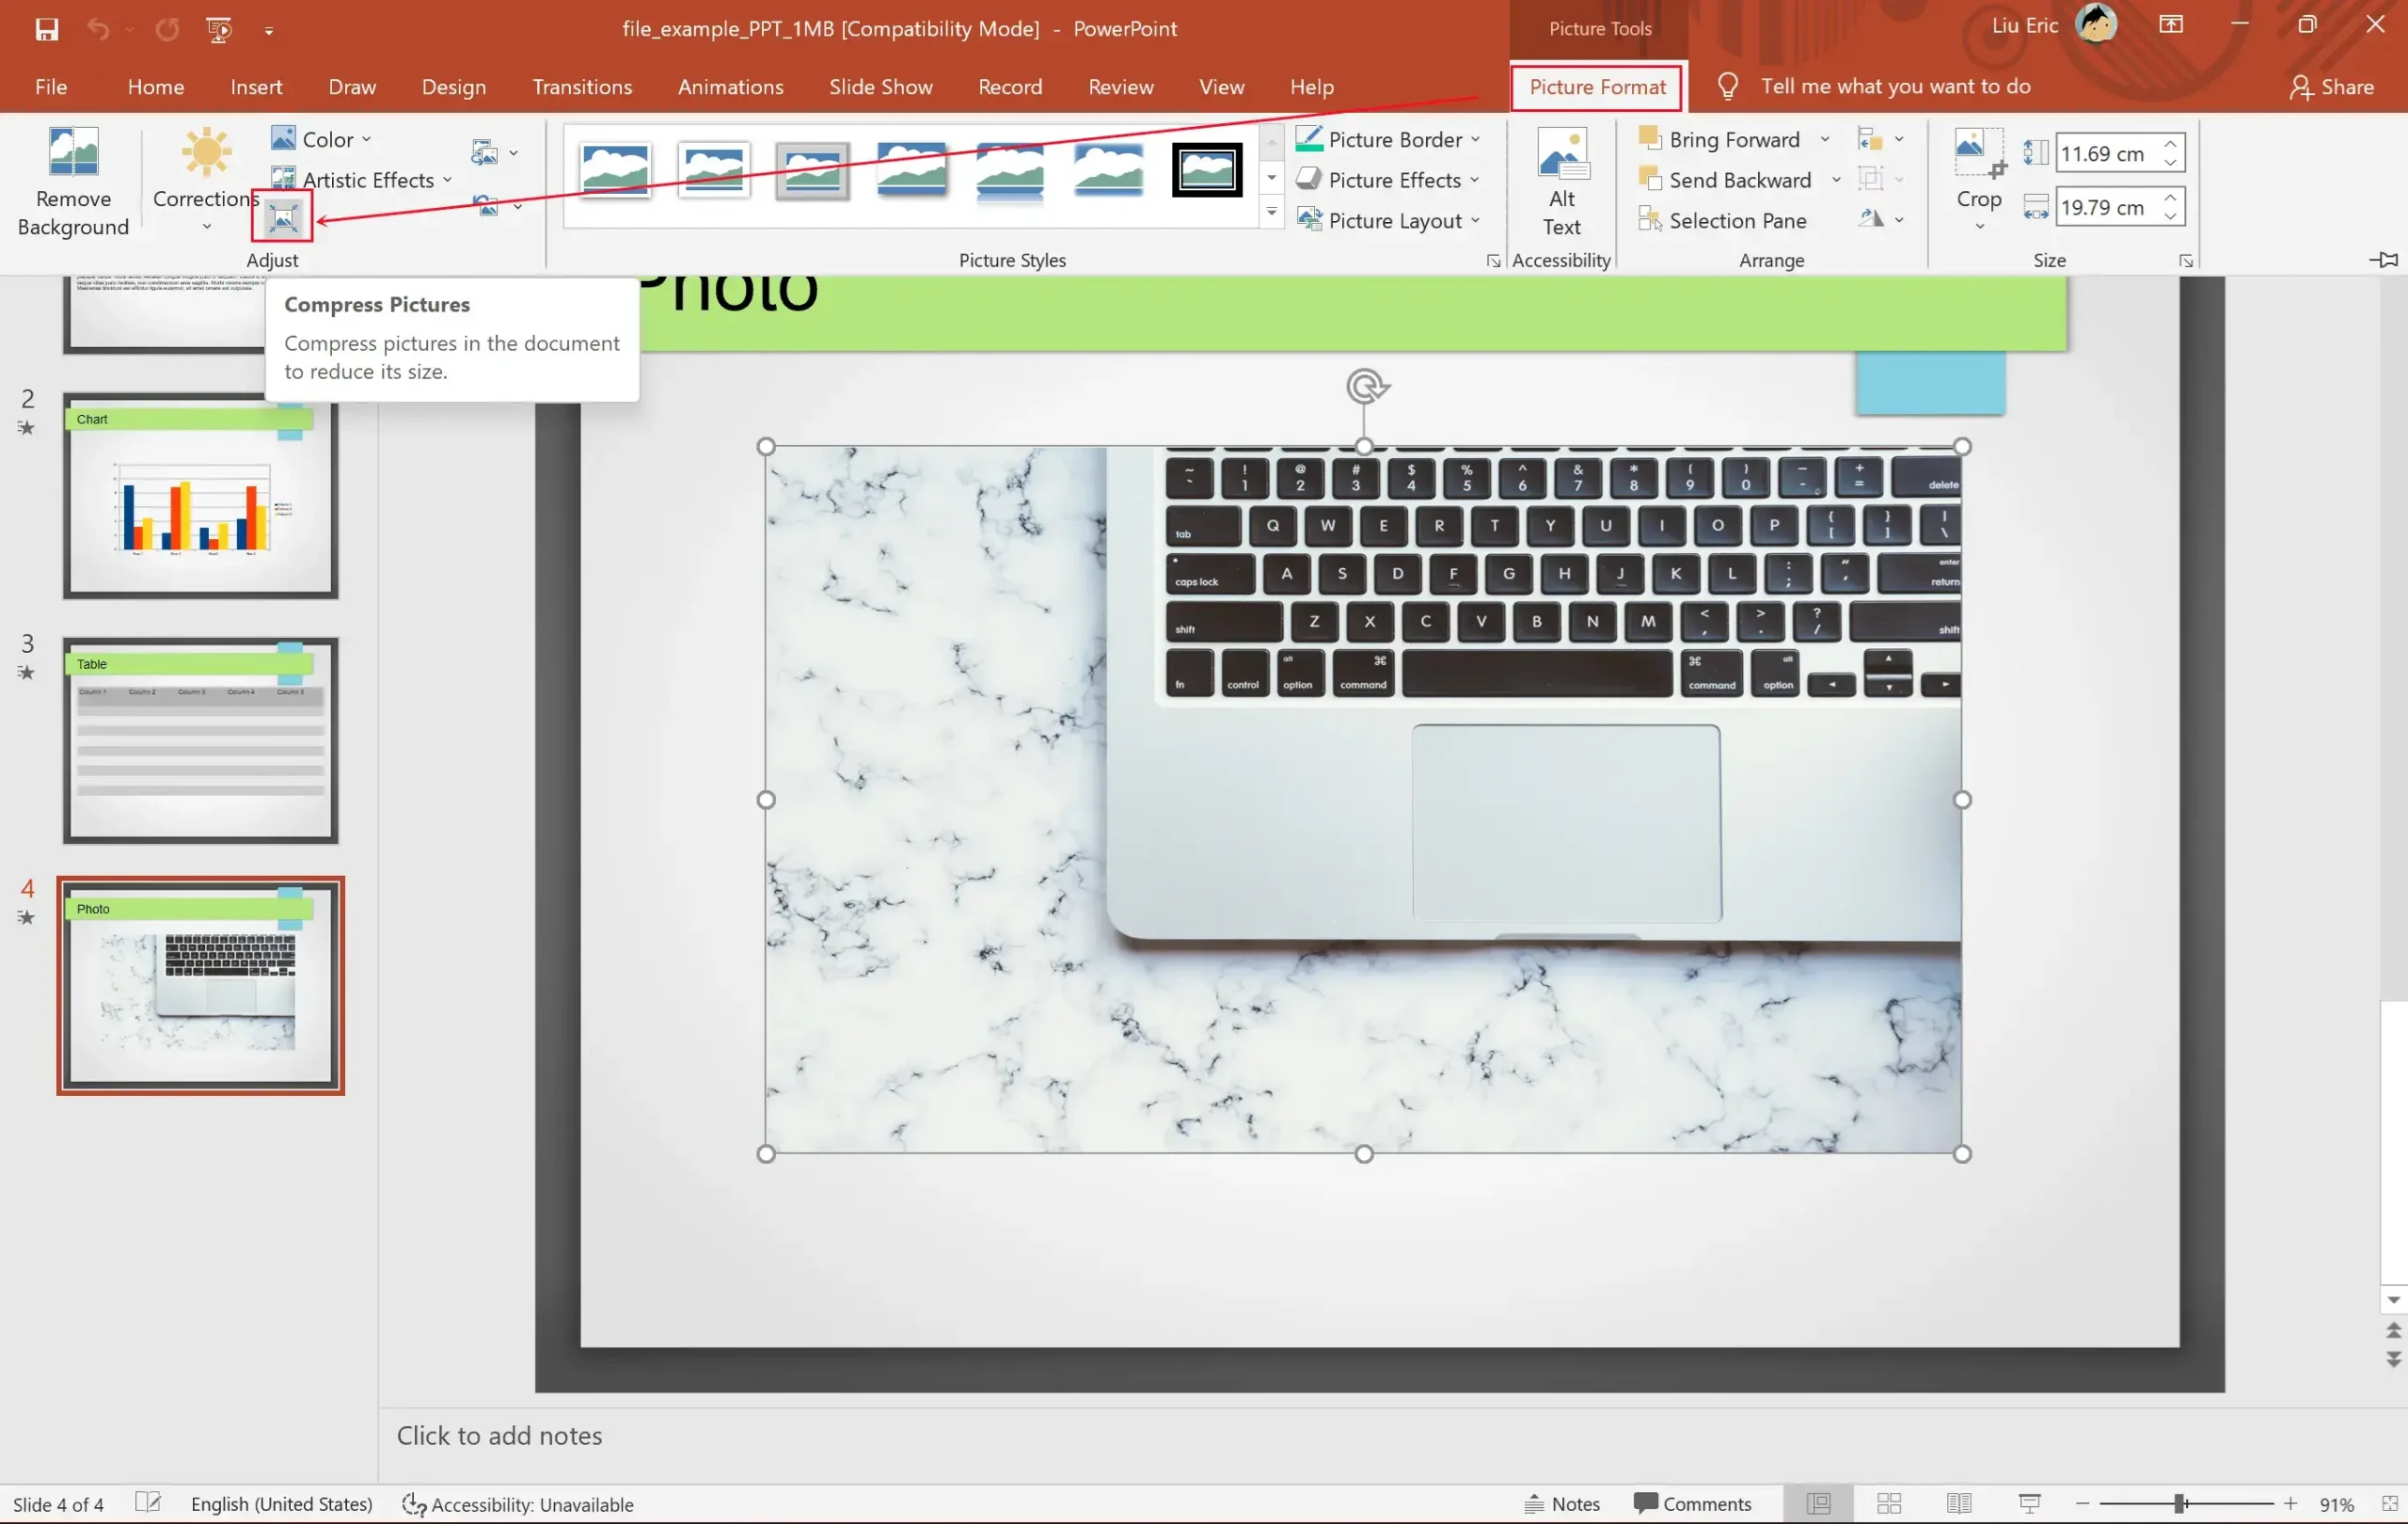Apply the Double Frame Black picture style
The image size is (2408, 1524).
pyautogui.click(x=1206, y=169)
